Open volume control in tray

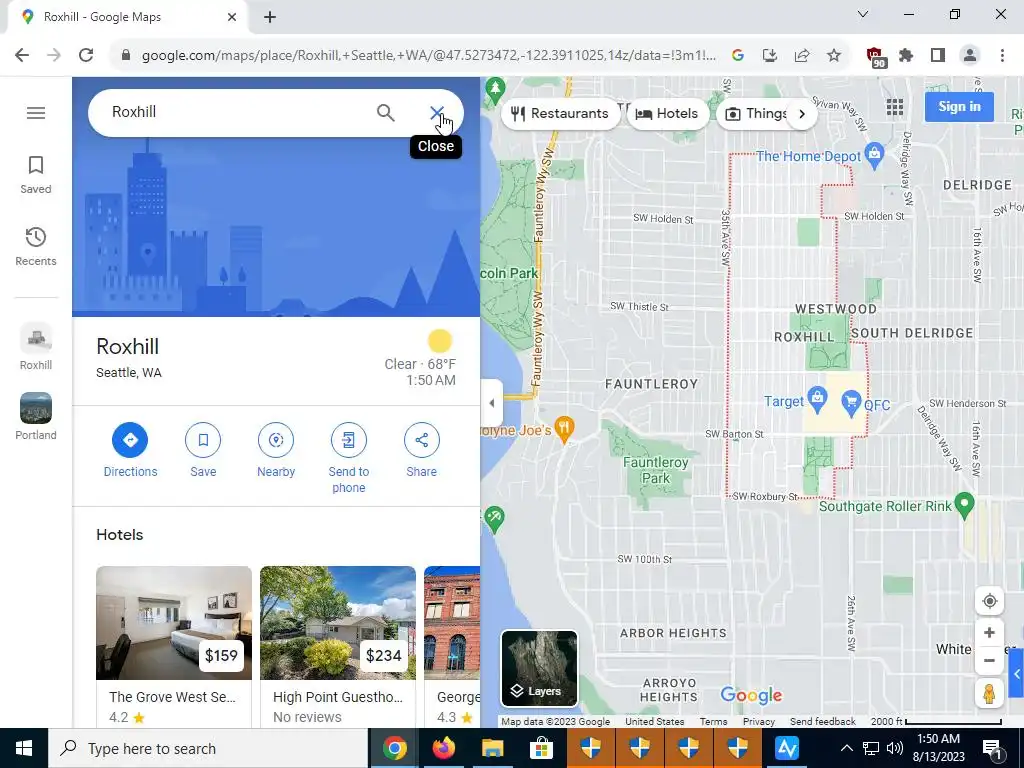click(x=895, y=748)
